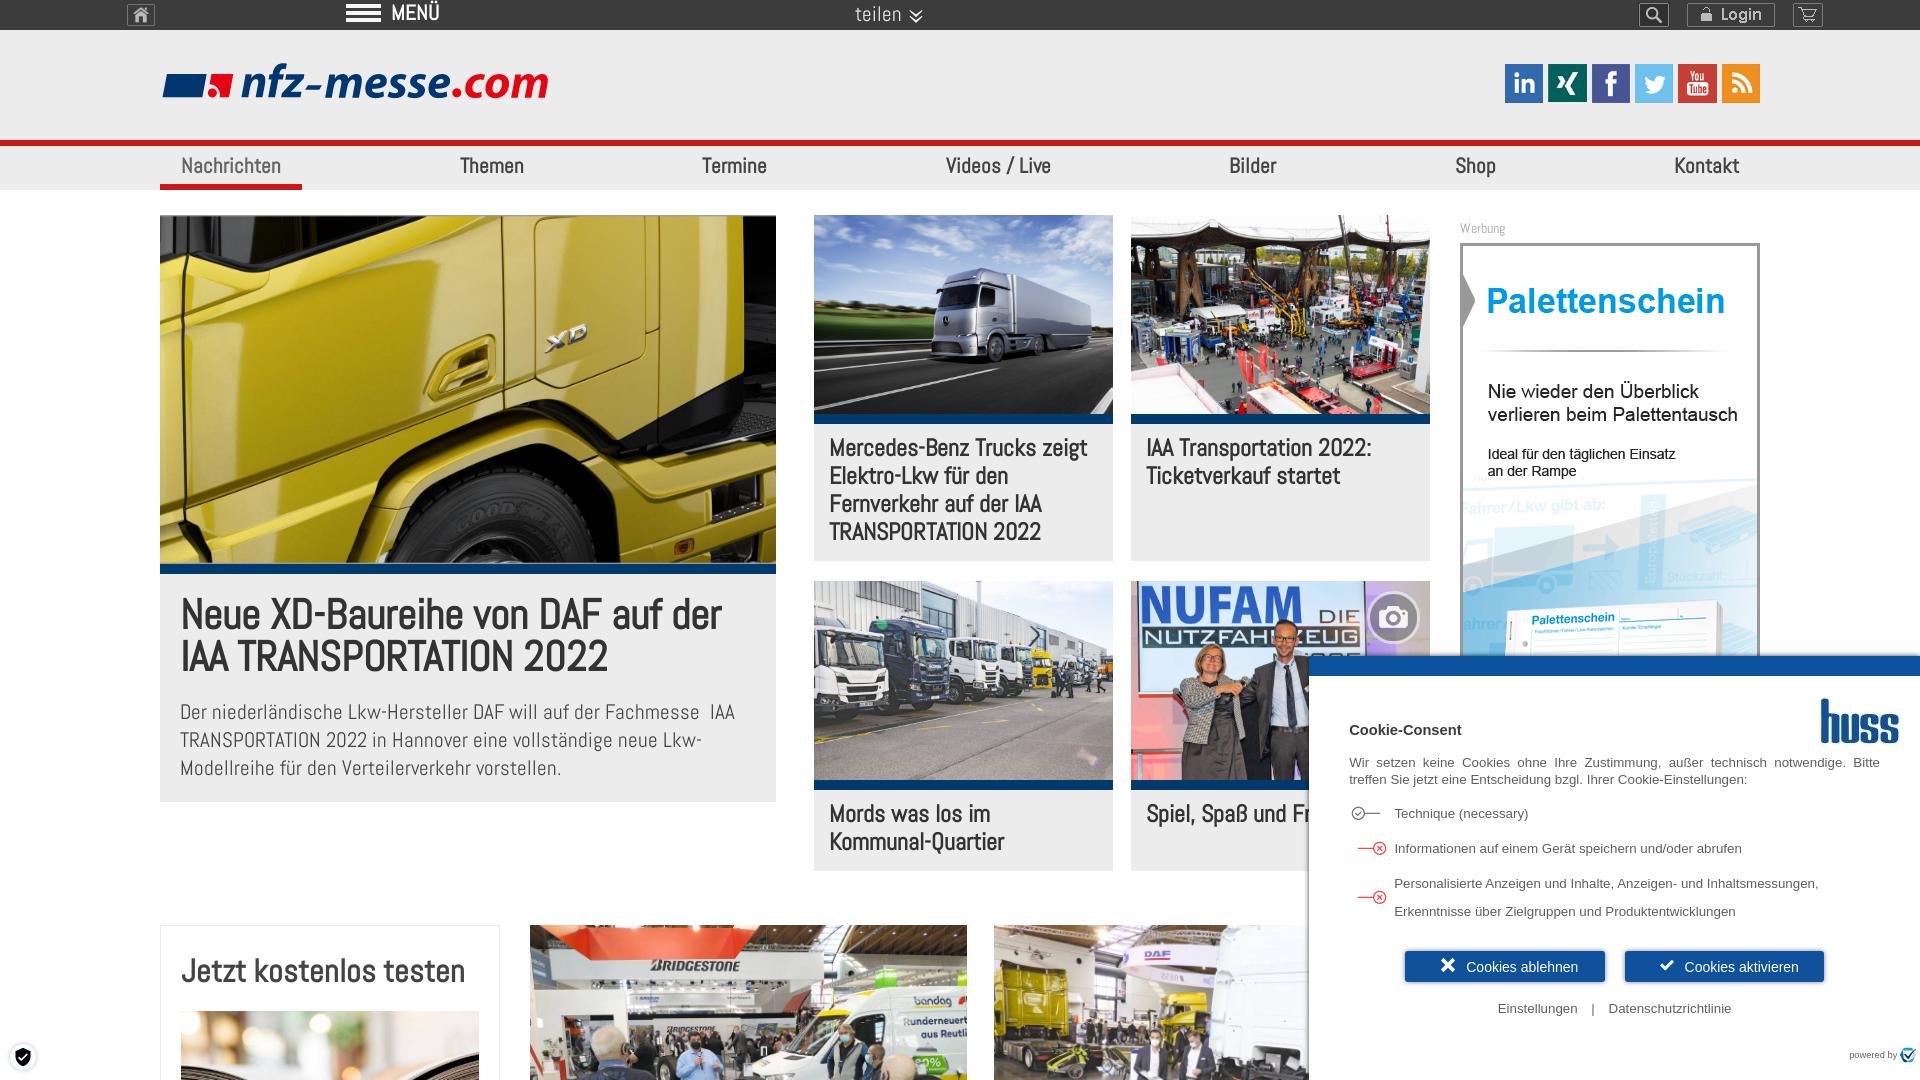Viewport: 1920px width, 1080px height.
Task: Open the Palettenschein advertisement
Action: point(1610,450)
